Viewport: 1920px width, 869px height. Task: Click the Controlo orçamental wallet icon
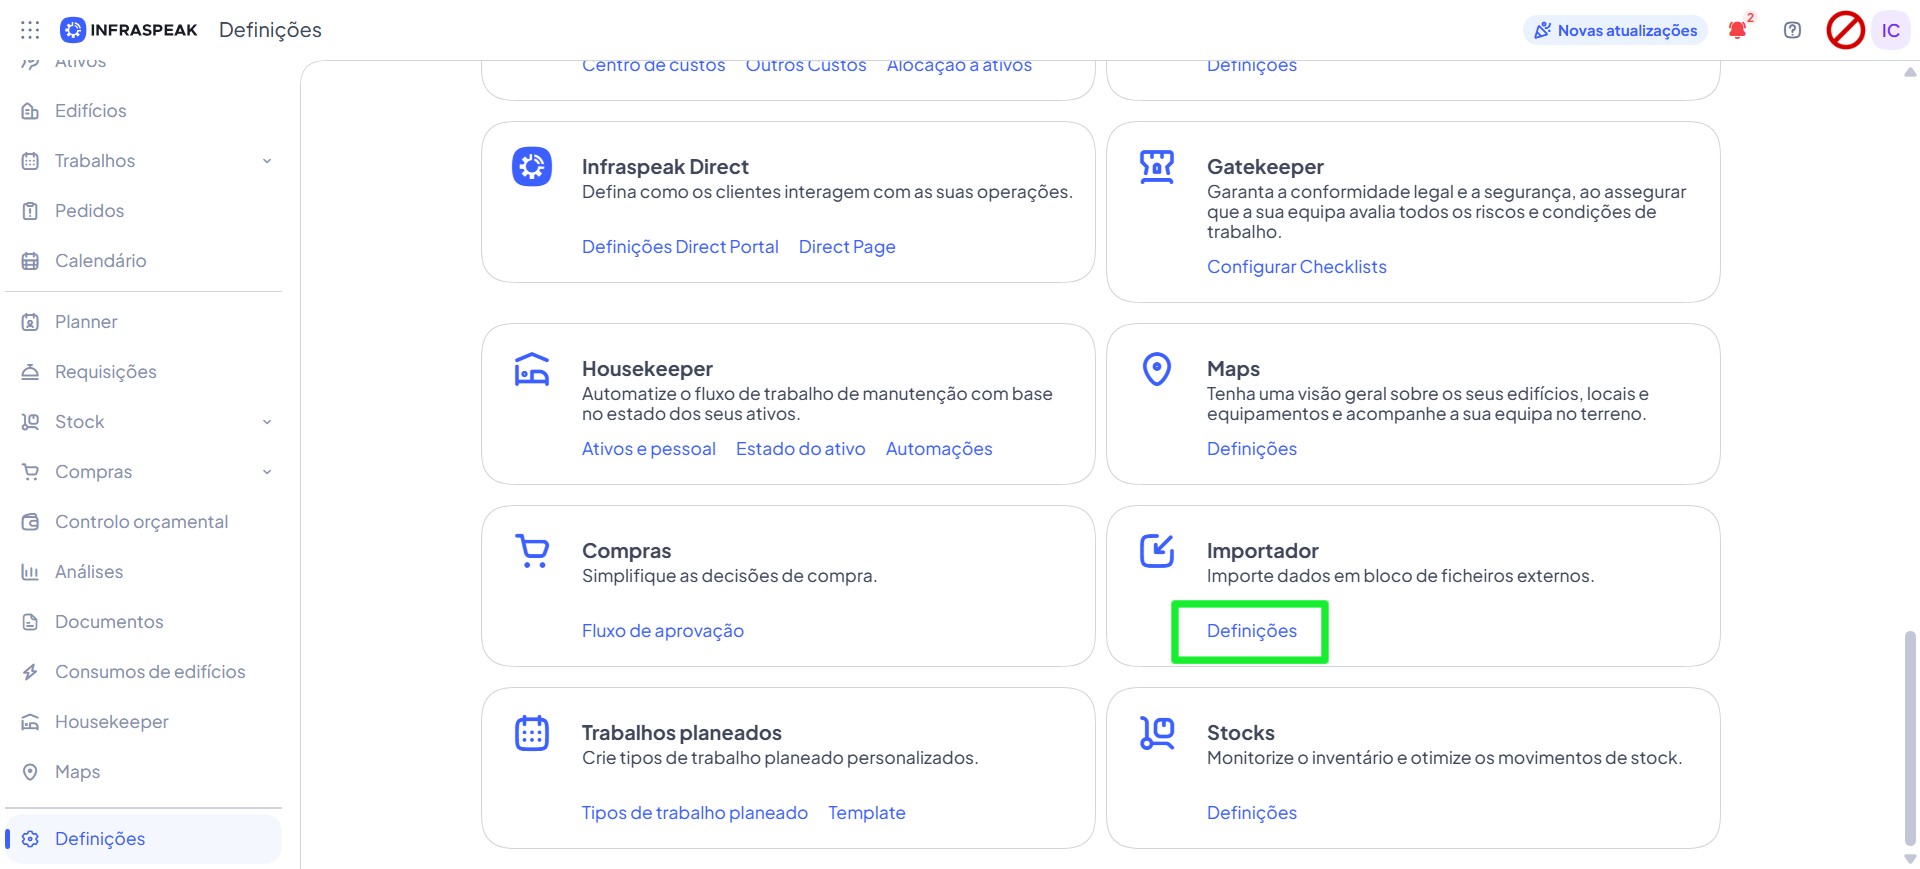pyautogui.click(x=30, y=522)
